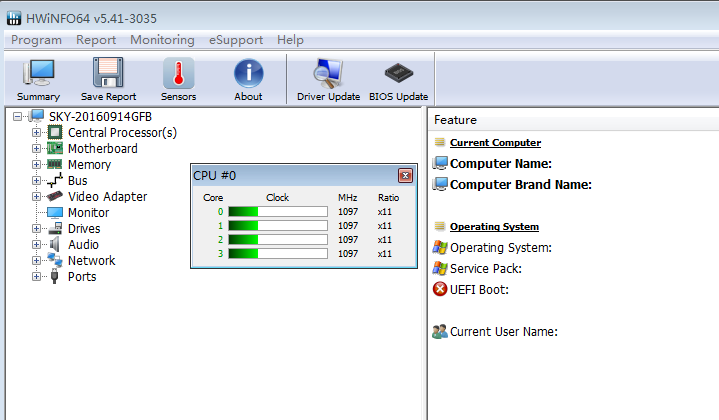The image size is (719, 420).
Task: Expand the Central Processor(s) node
Action: 36,133
